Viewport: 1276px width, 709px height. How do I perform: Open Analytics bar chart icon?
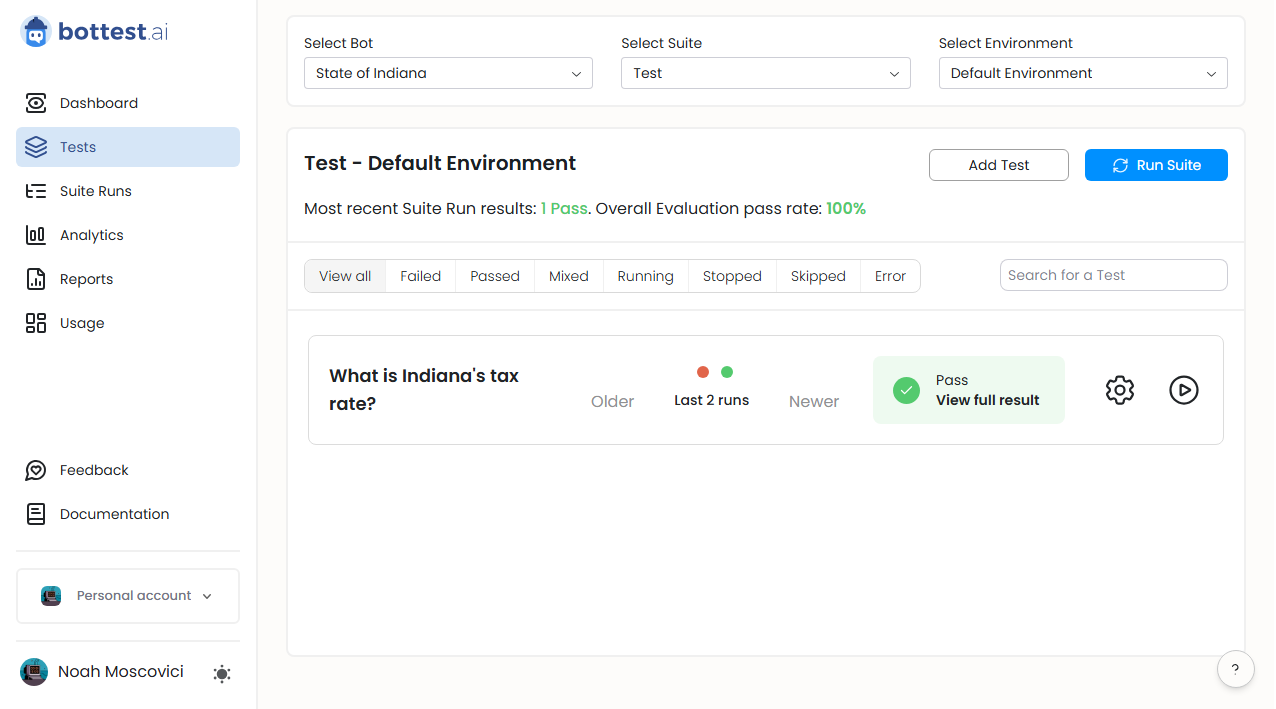36,235
